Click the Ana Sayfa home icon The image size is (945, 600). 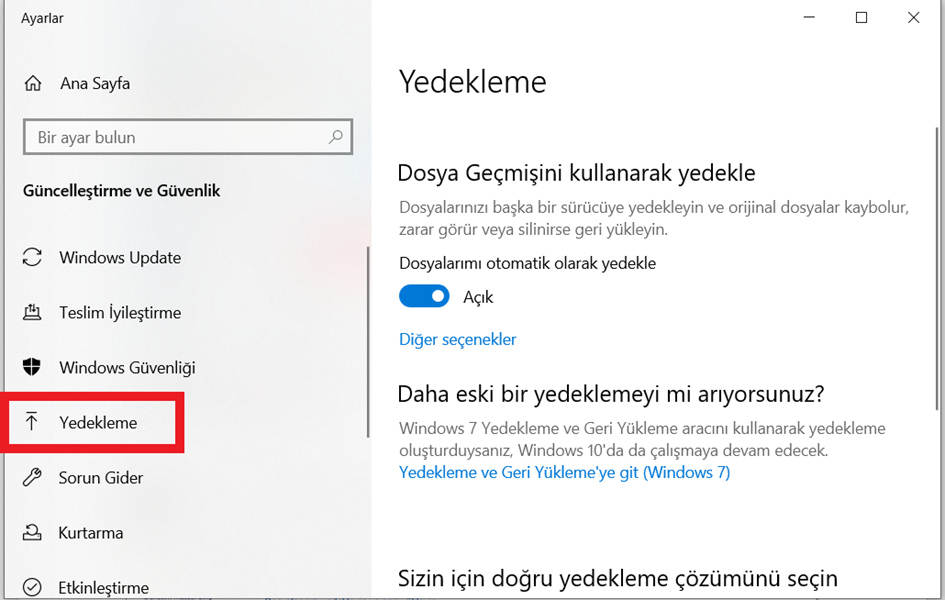[x=33, y=83]
